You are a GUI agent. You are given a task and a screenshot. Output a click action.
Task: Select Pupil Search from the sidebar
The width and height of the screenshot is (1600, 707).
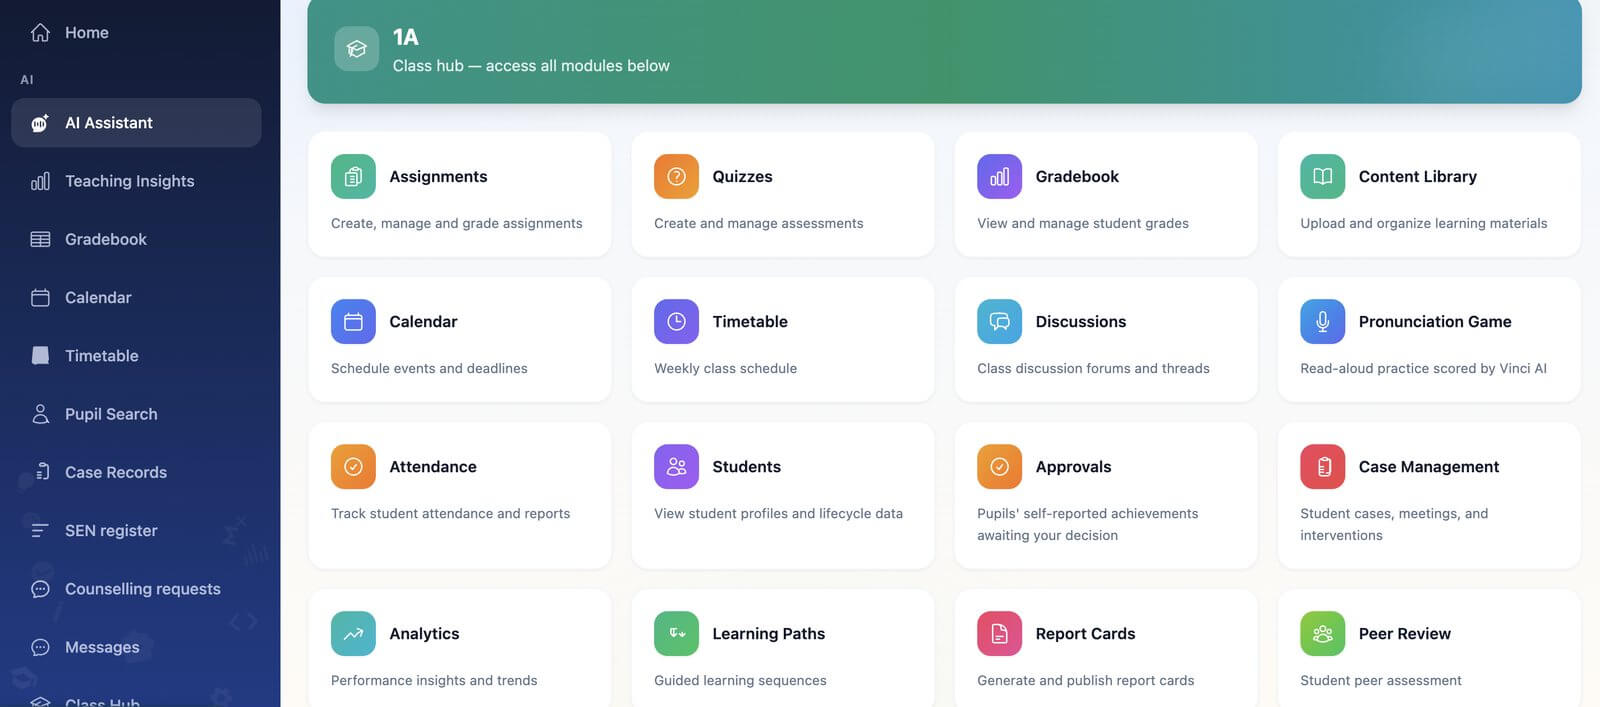136,414
